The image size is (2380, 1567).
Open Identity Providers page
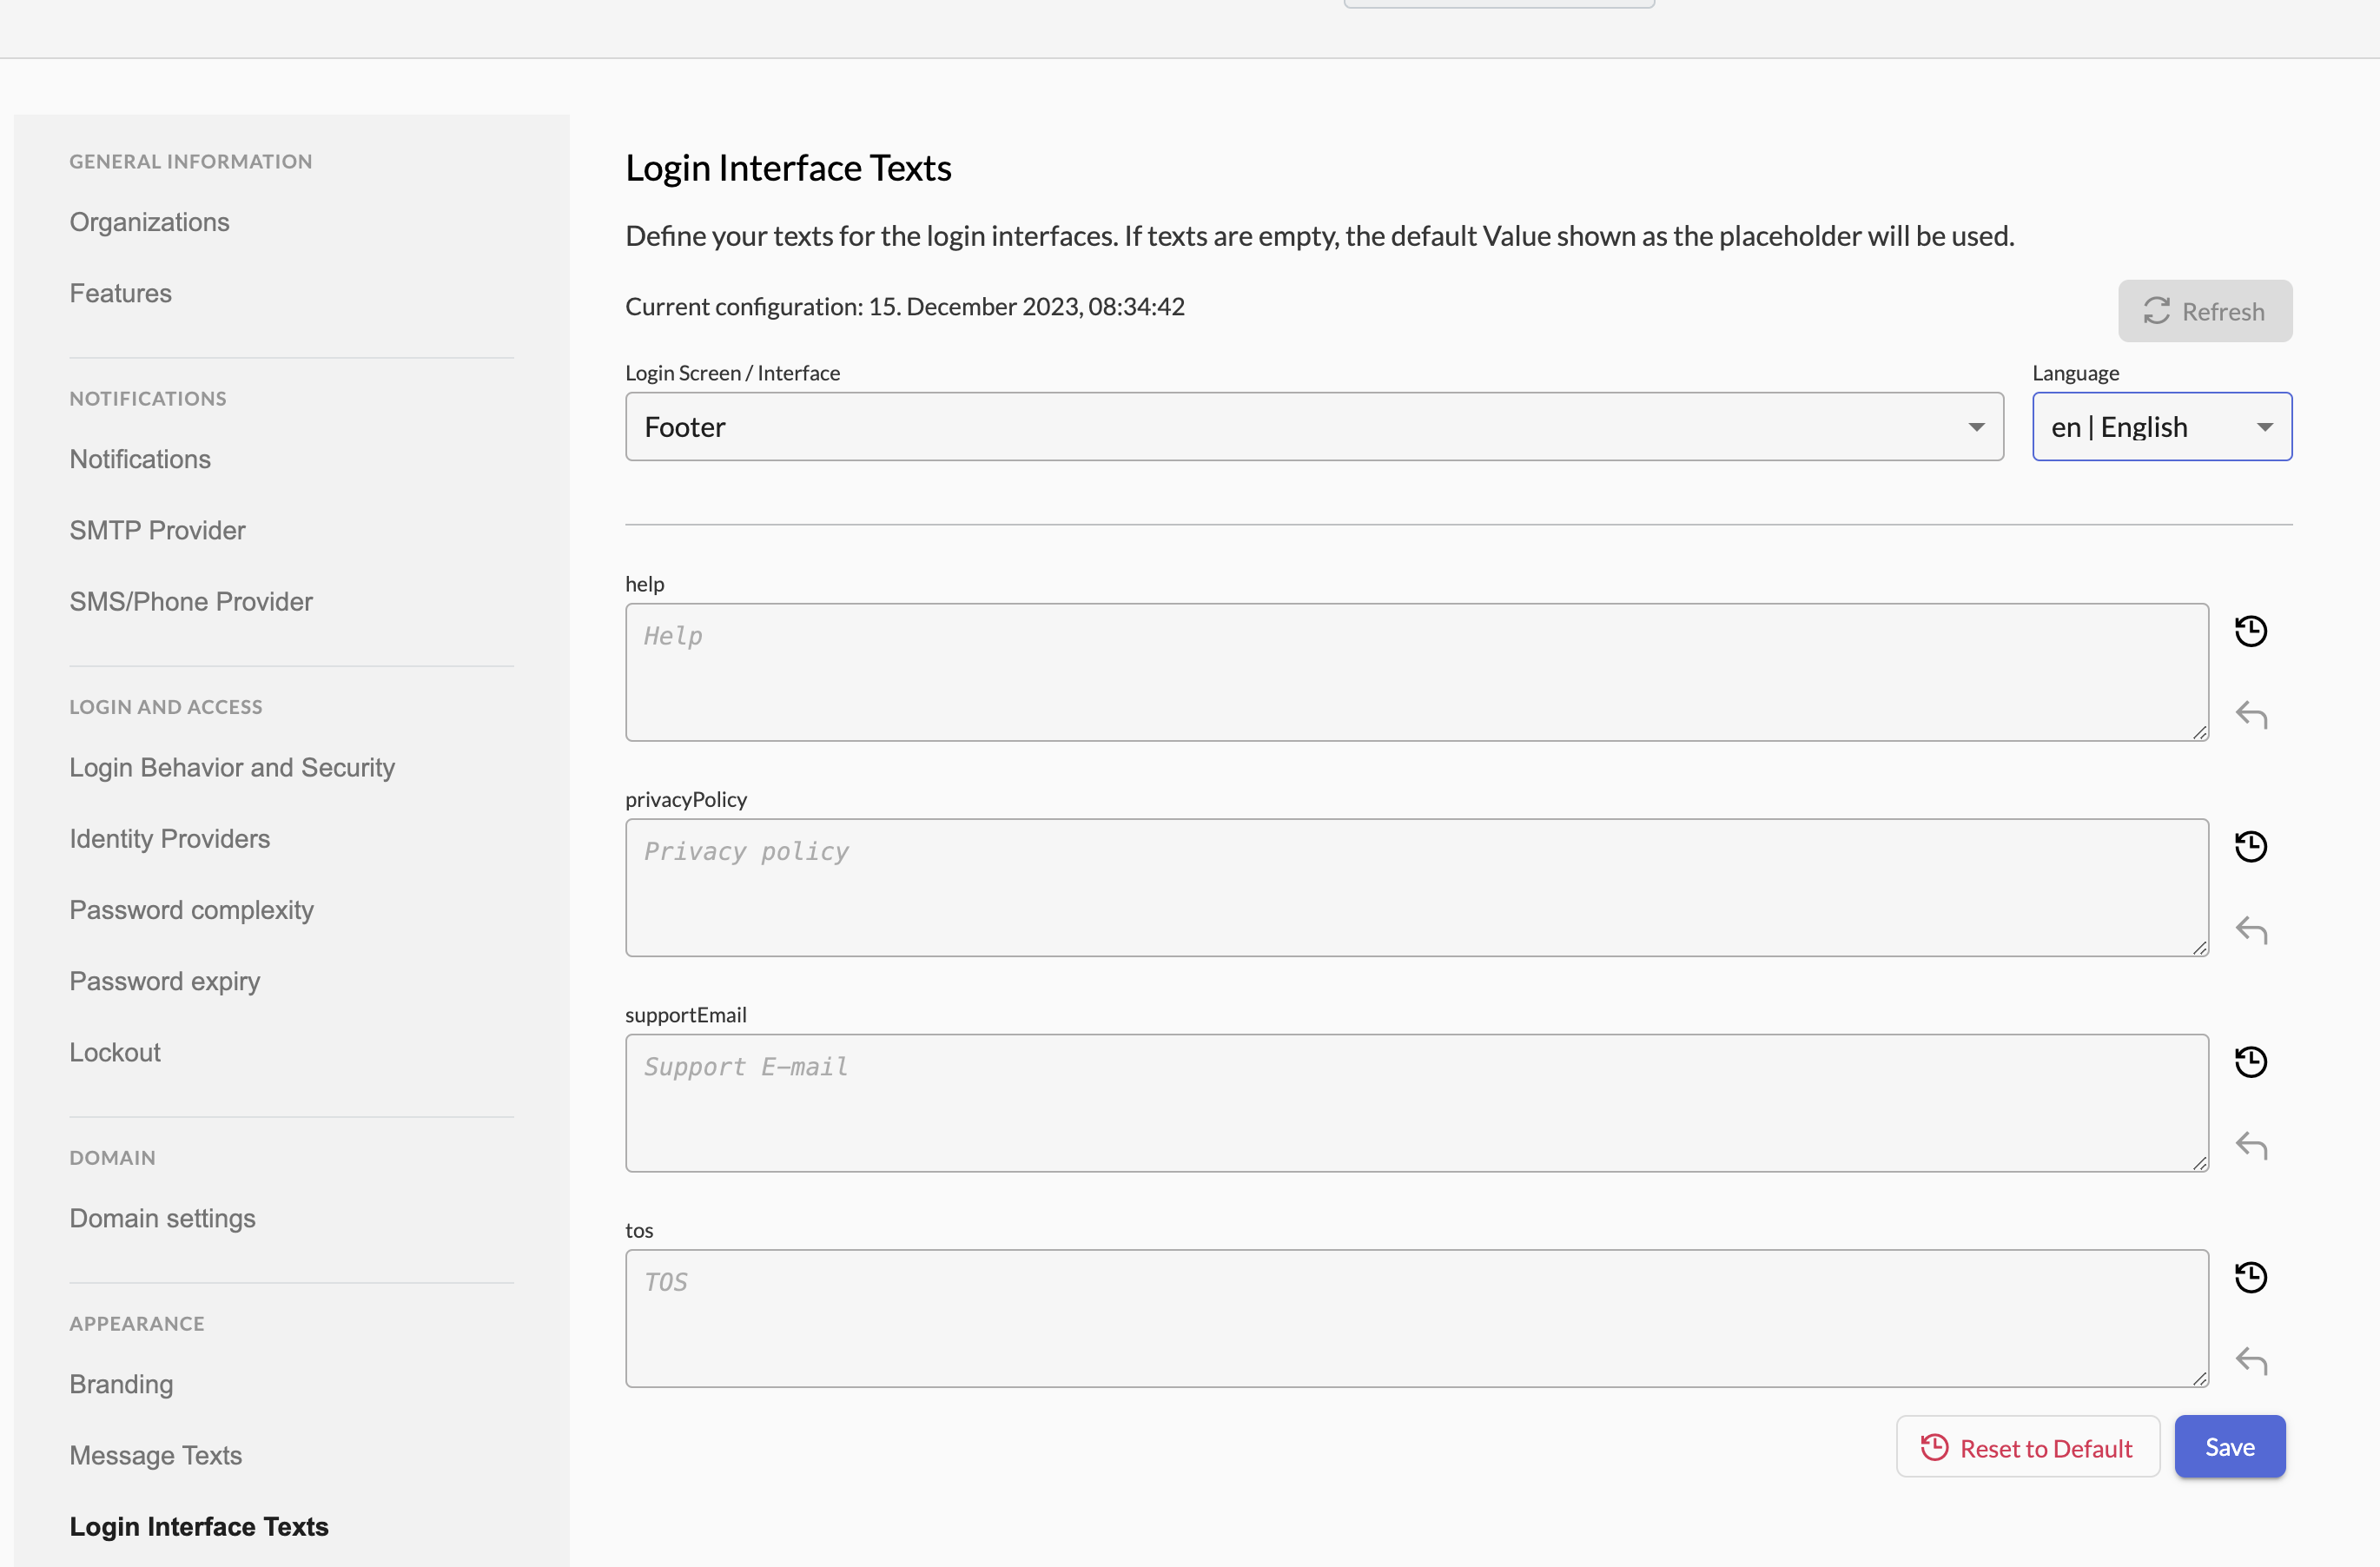[169, 839]
